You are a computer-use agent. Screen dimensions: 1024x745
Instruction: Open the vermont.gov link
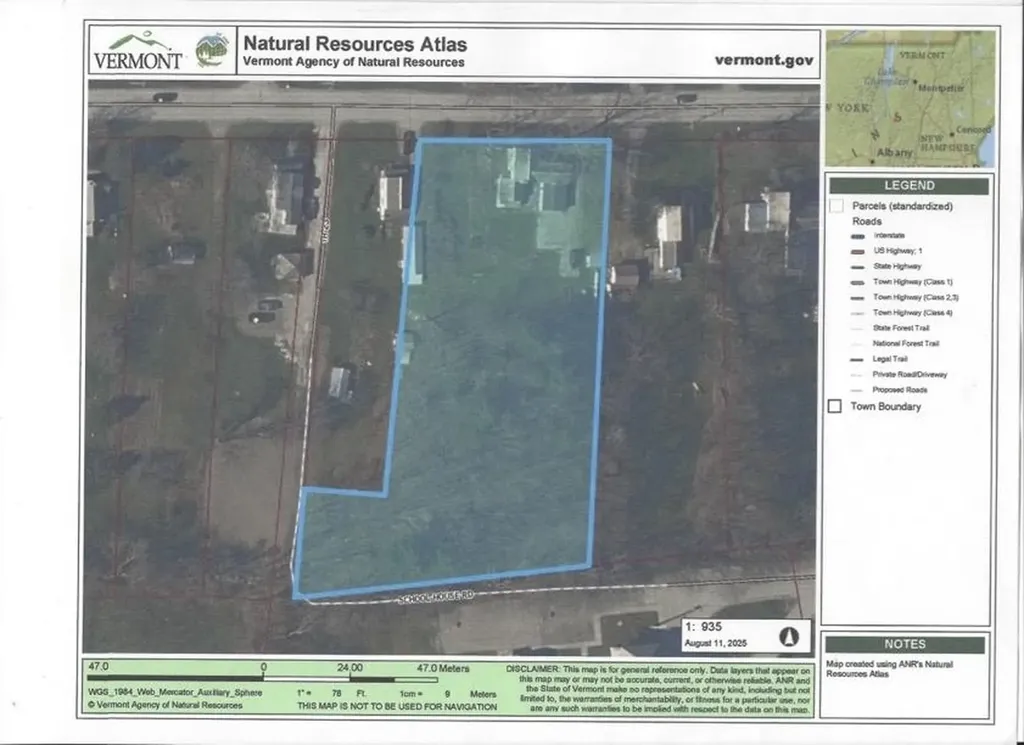pos(760,60)
